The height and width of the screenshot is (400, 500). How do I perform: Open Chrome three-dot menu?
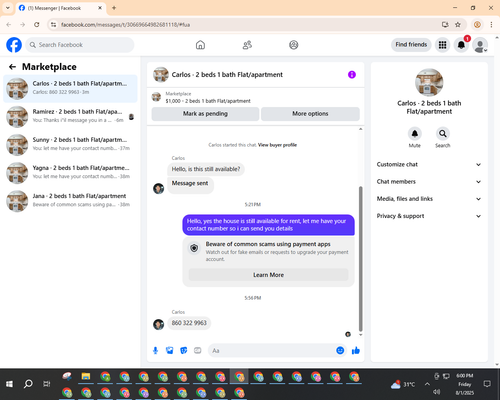click(x=491, y=25)
